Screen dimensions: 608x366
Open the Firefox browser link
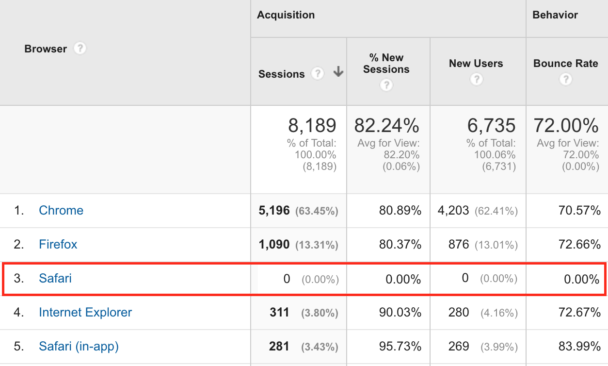coord(58,244)
